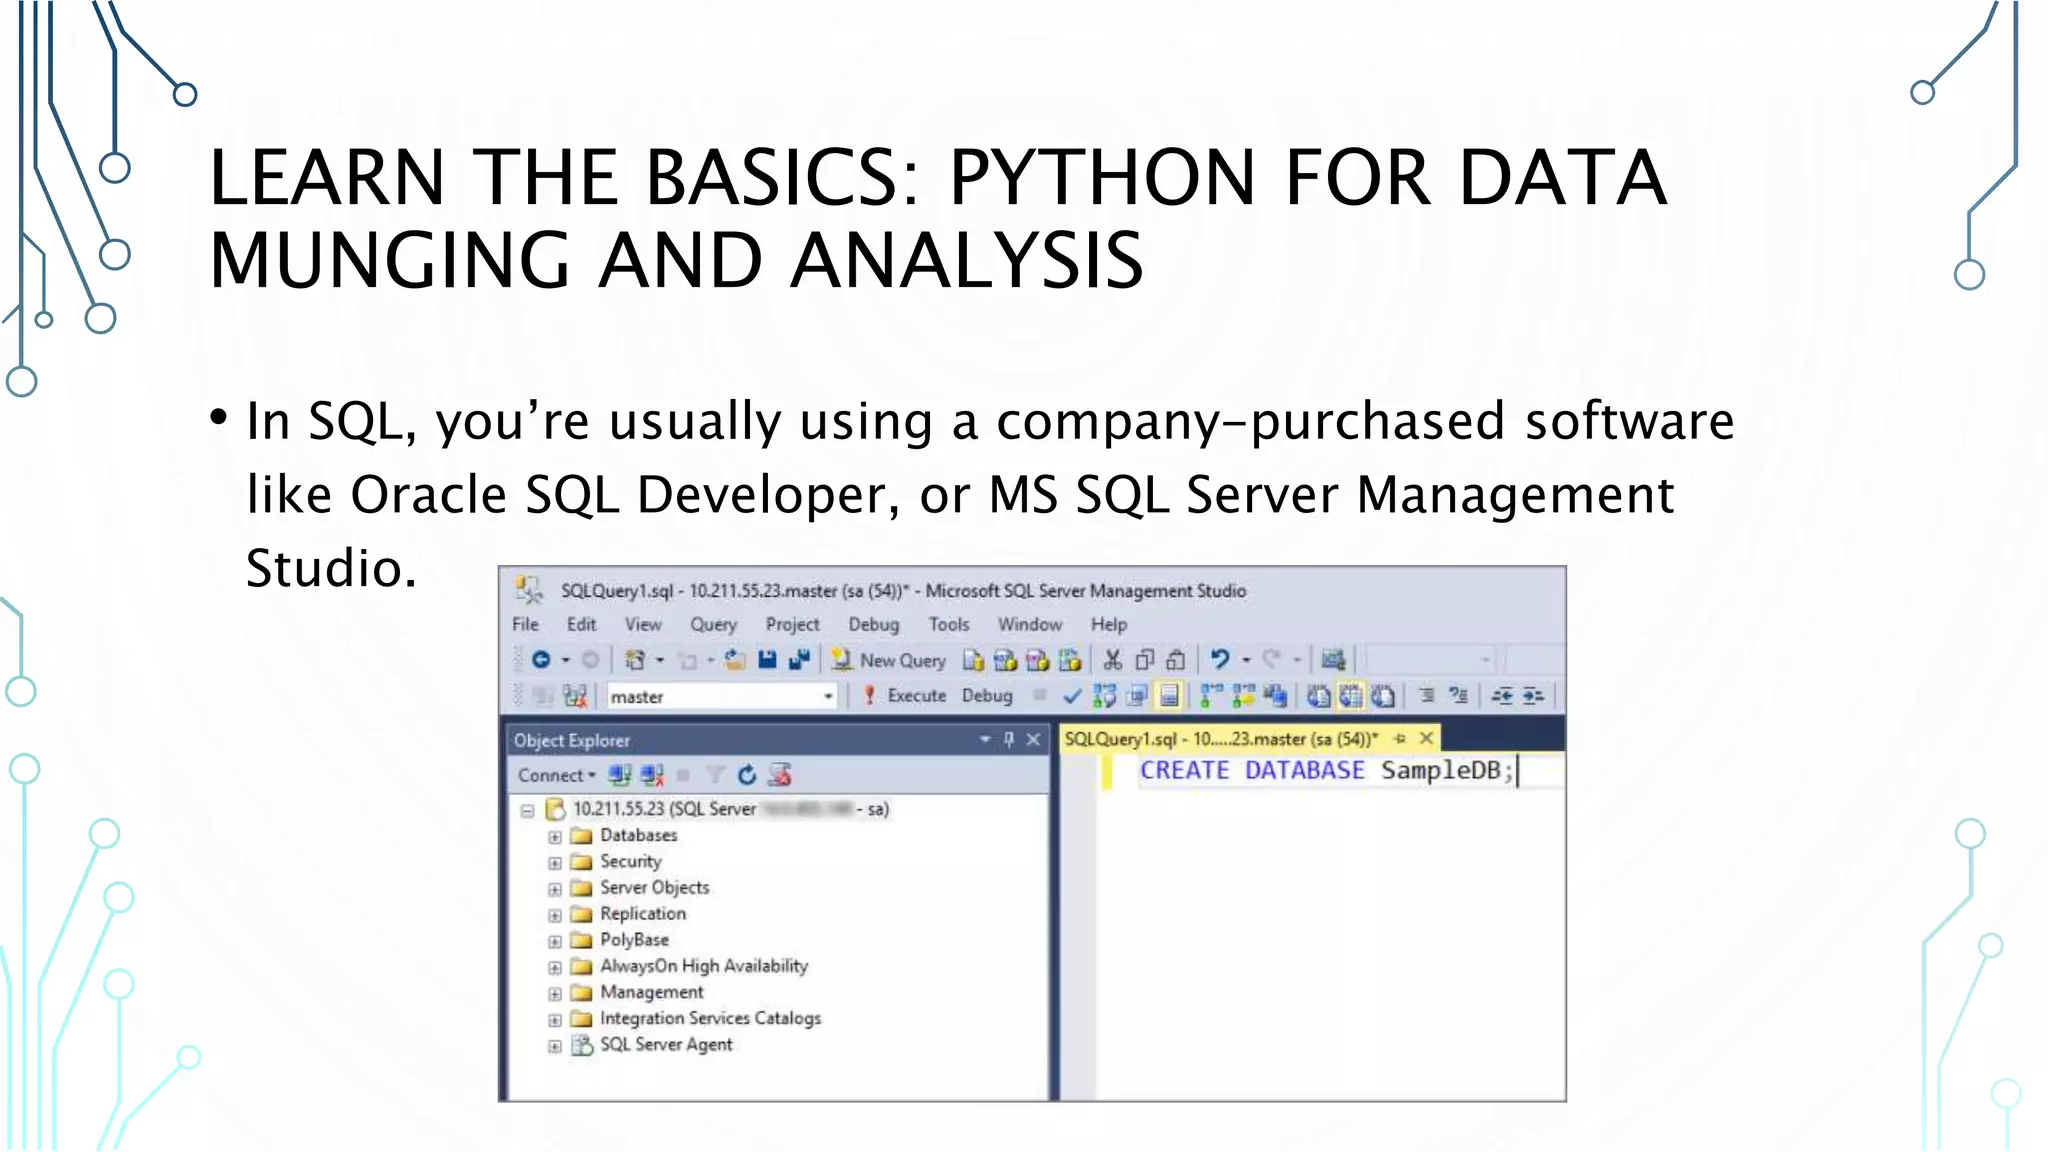Click the Save All icon
Viewport: 2048px width, 1152px height.
[799, 660]
